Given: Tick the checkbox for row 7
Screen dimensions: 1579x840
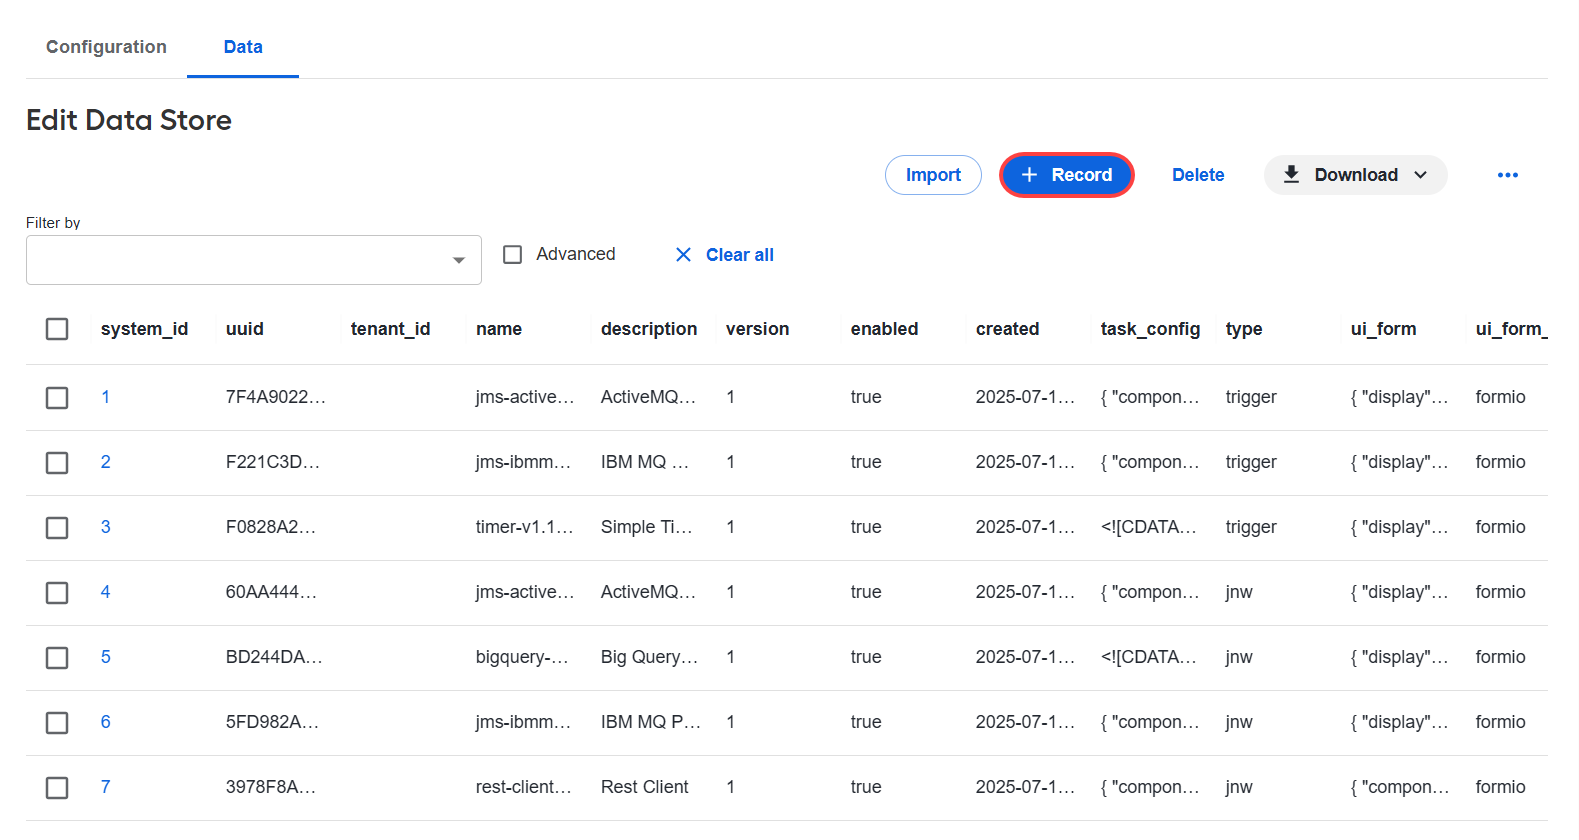Looking at the screenshot, I should coord(57,788).
